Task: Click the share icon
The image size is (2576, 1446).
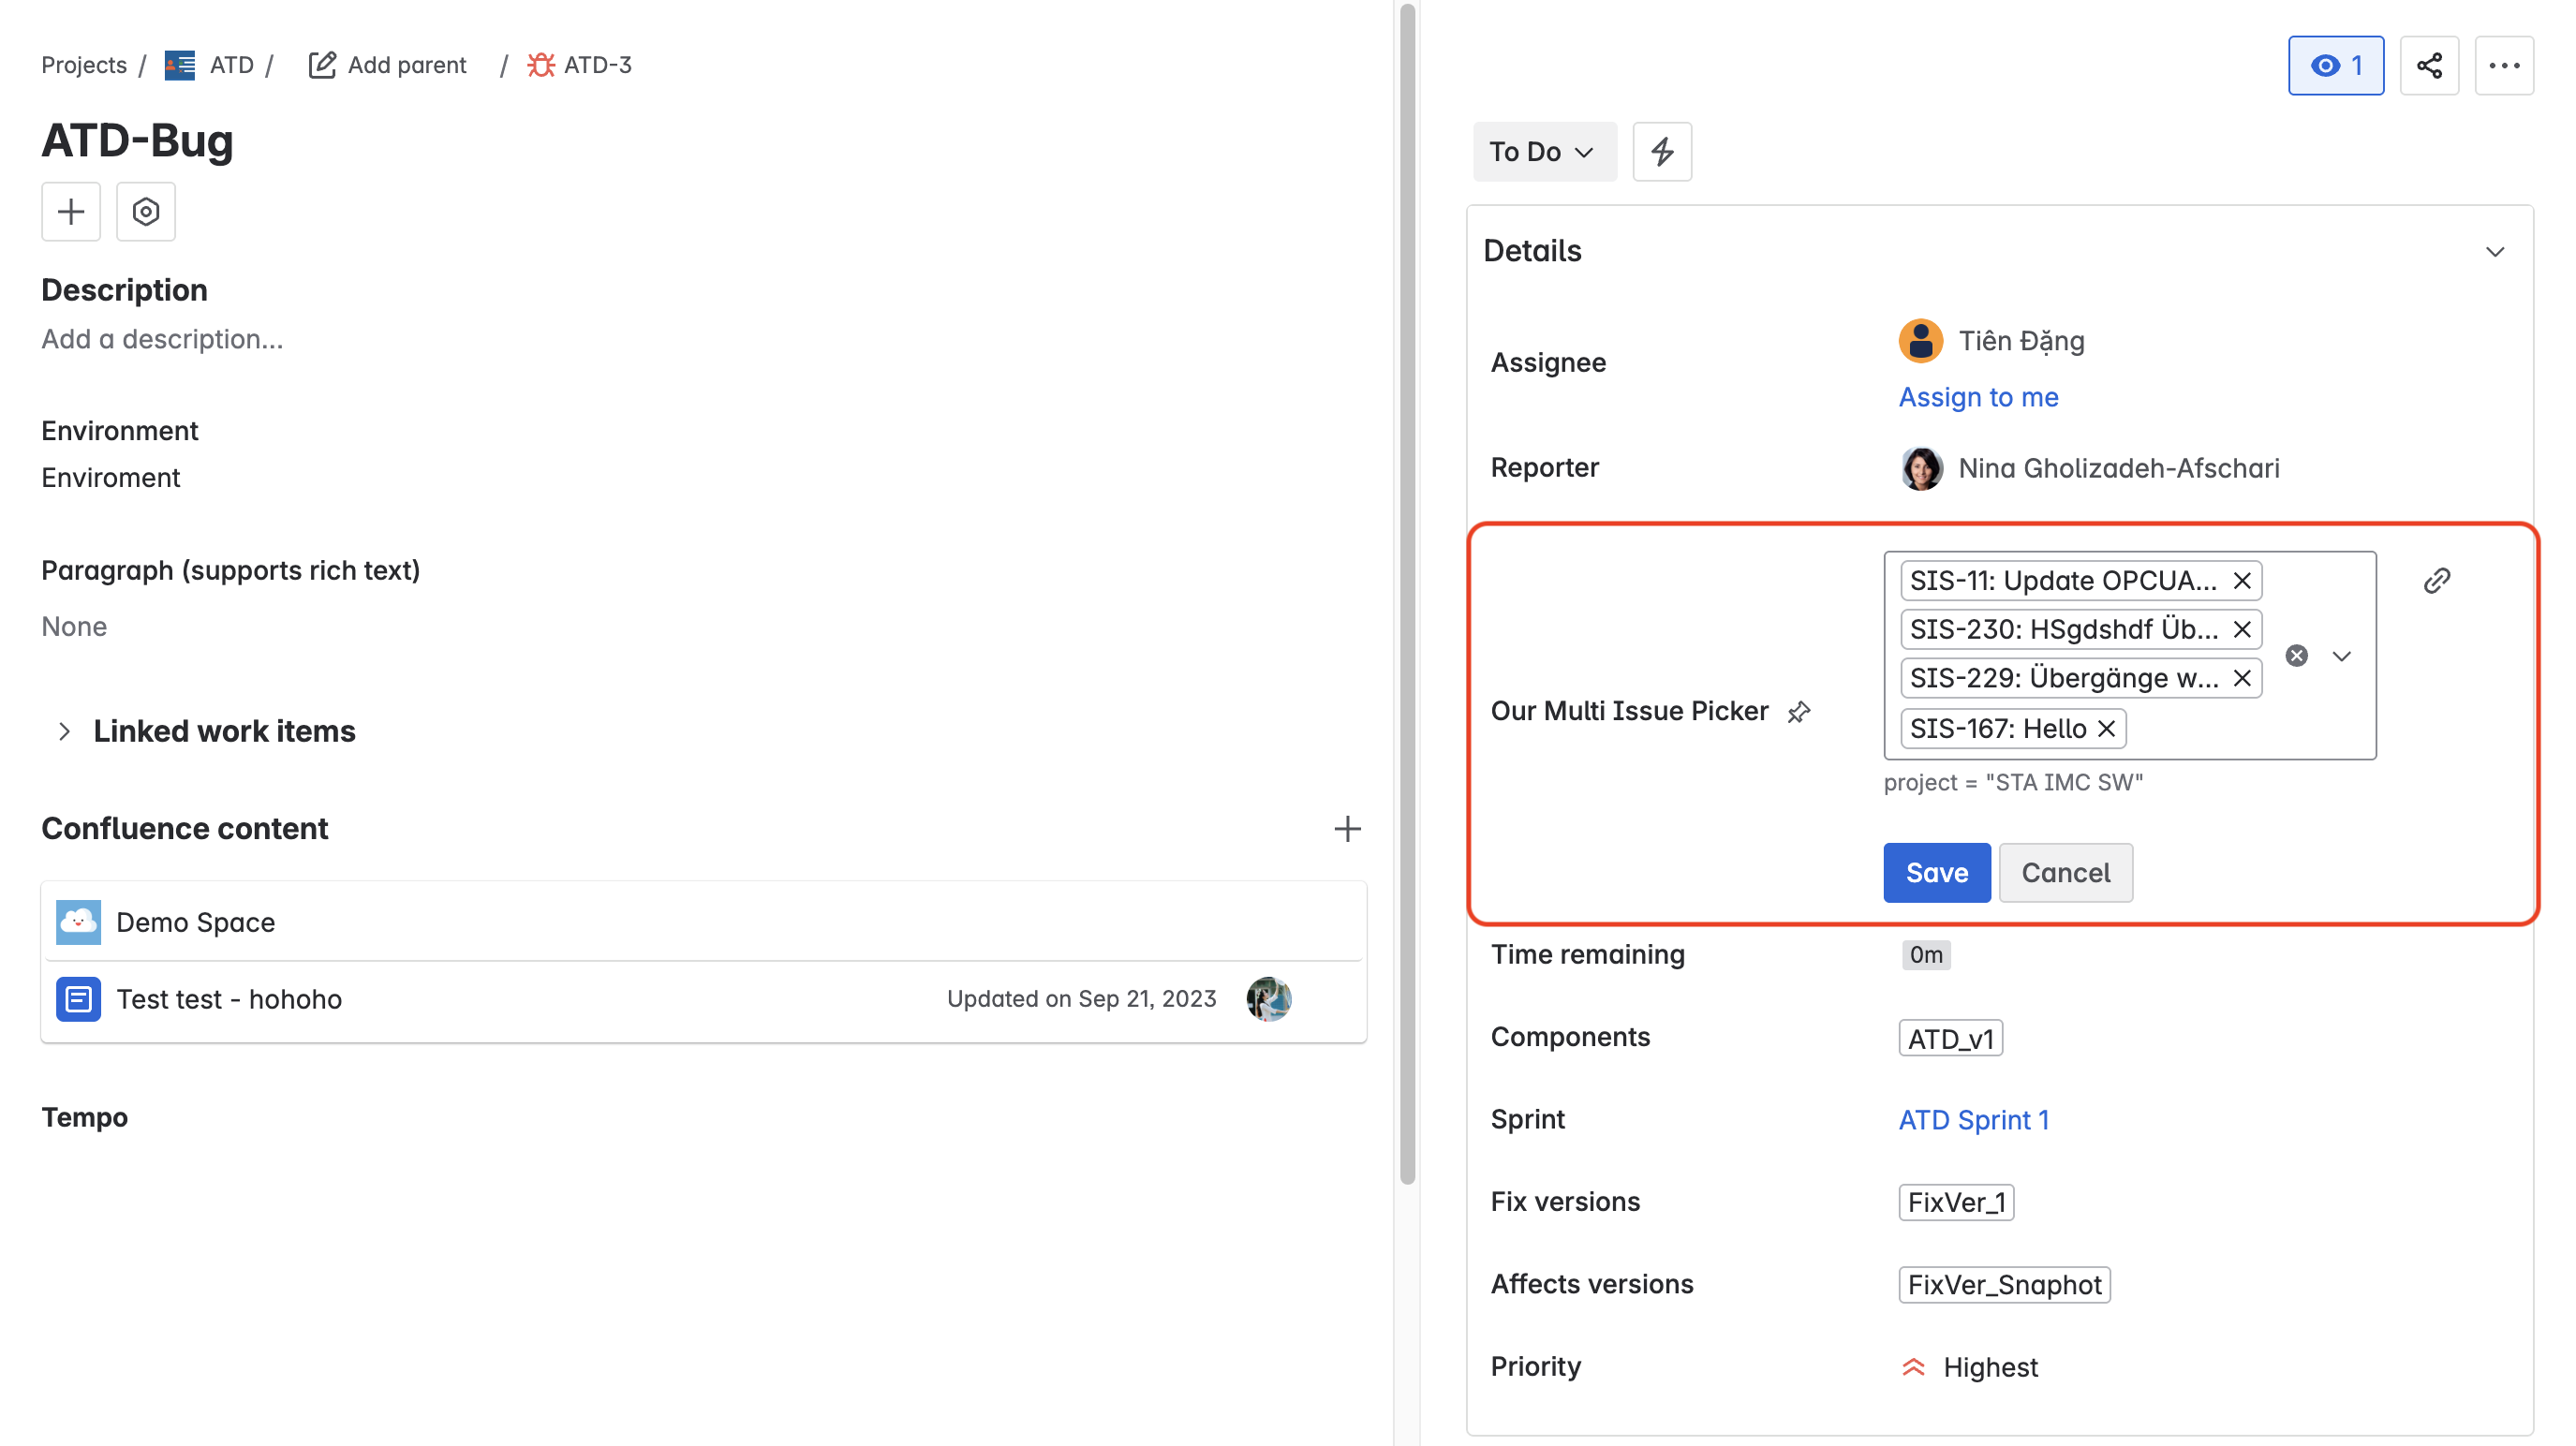Action: [2430, 65]
